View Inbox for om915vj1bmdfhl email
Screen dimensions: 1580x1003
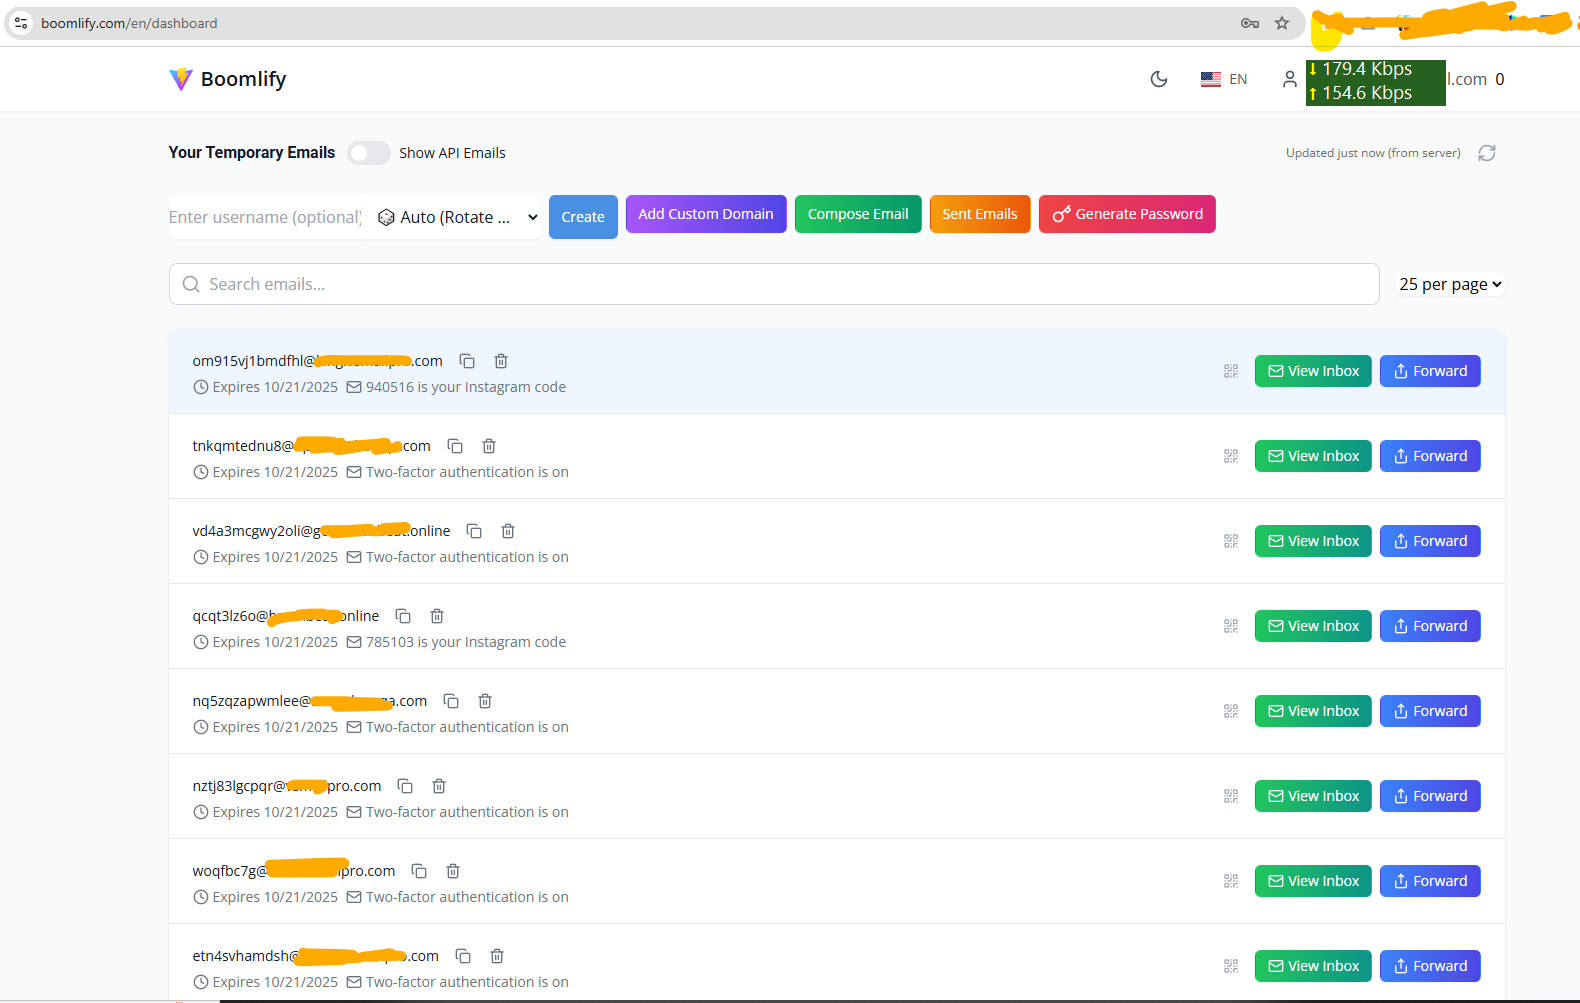pyautogui.click(x=1313, y=371)
